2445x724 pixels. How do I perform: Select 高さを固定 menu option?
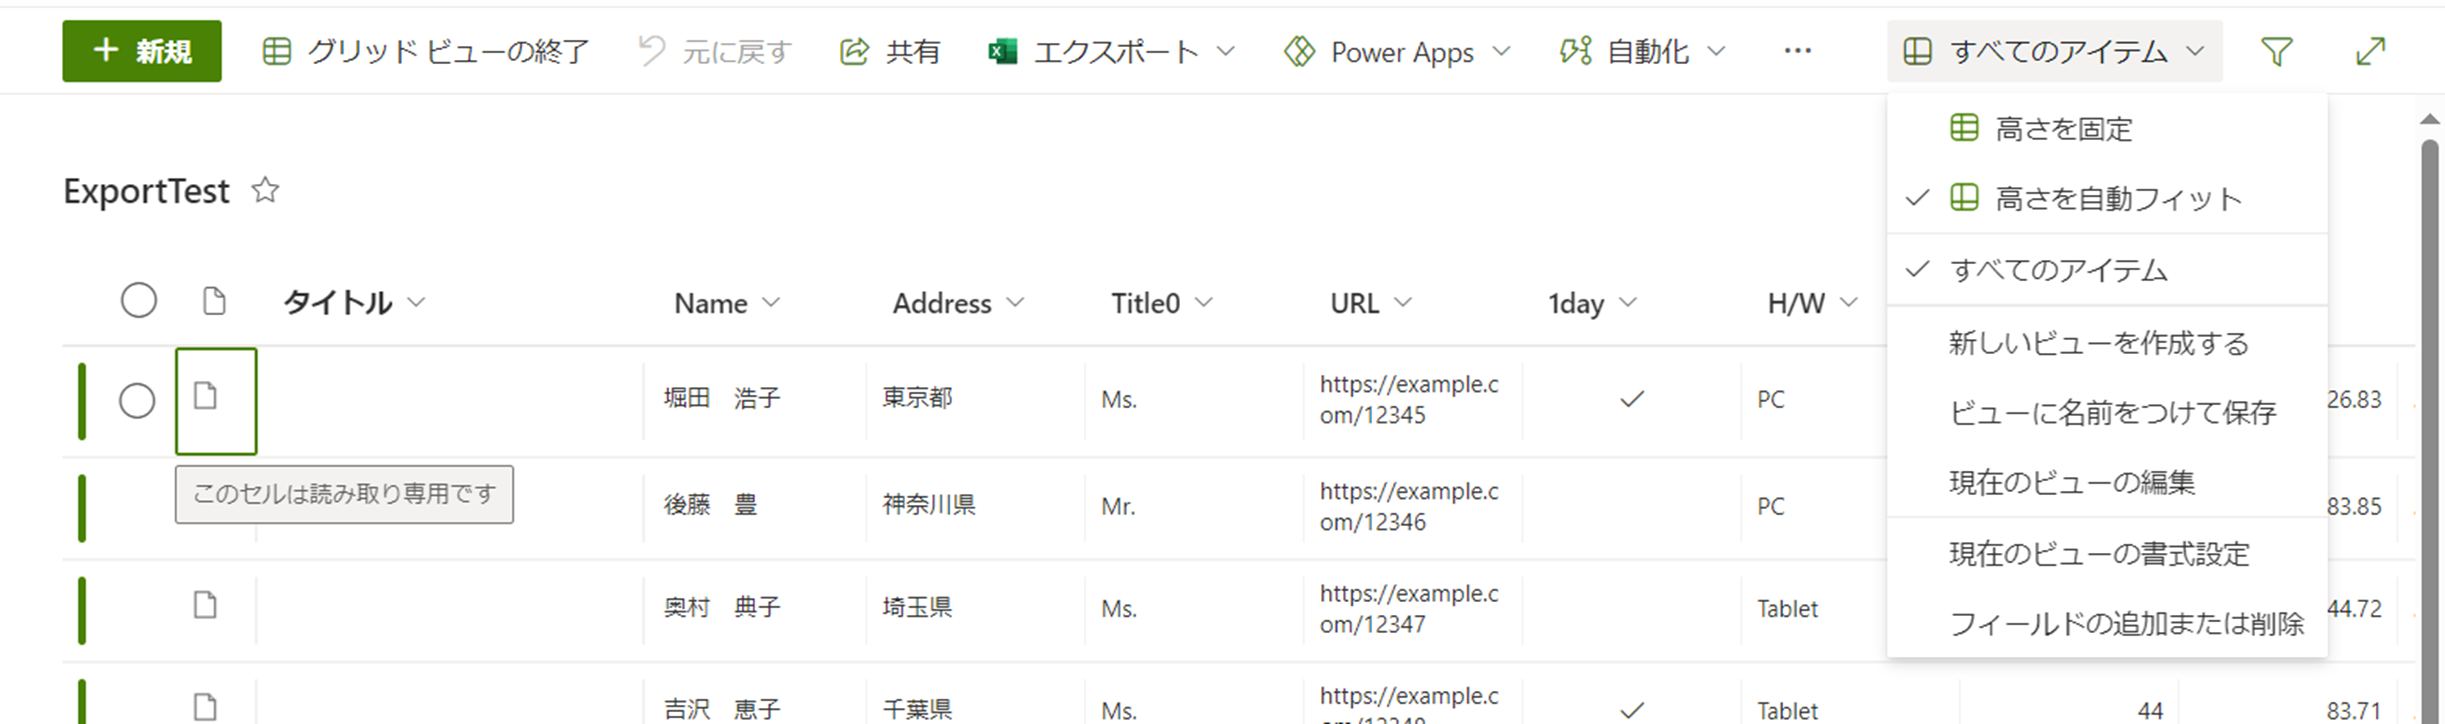click(2107, 128)
